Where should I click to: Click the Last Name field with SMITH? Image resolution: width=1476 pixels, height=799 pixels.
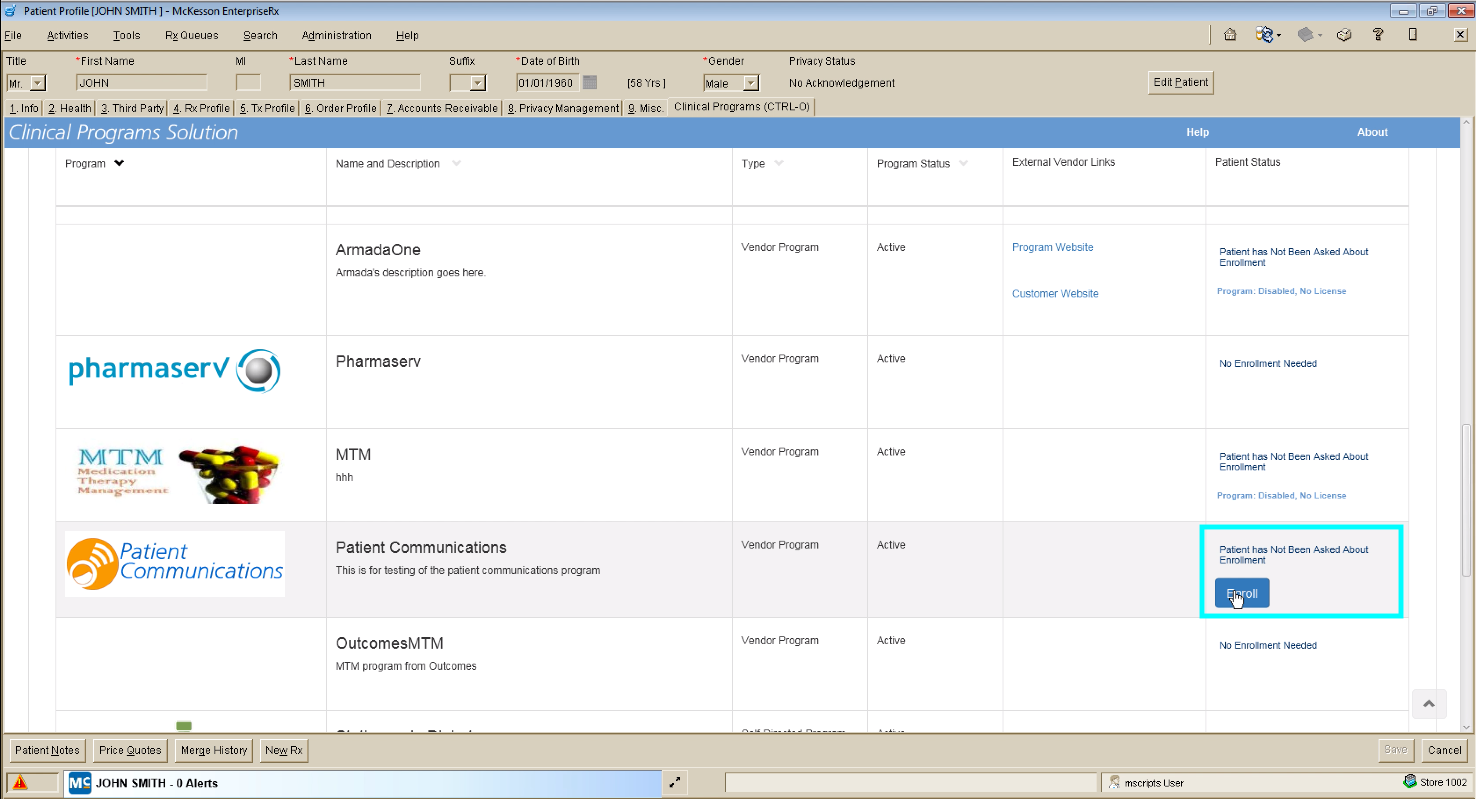point(355,83)
